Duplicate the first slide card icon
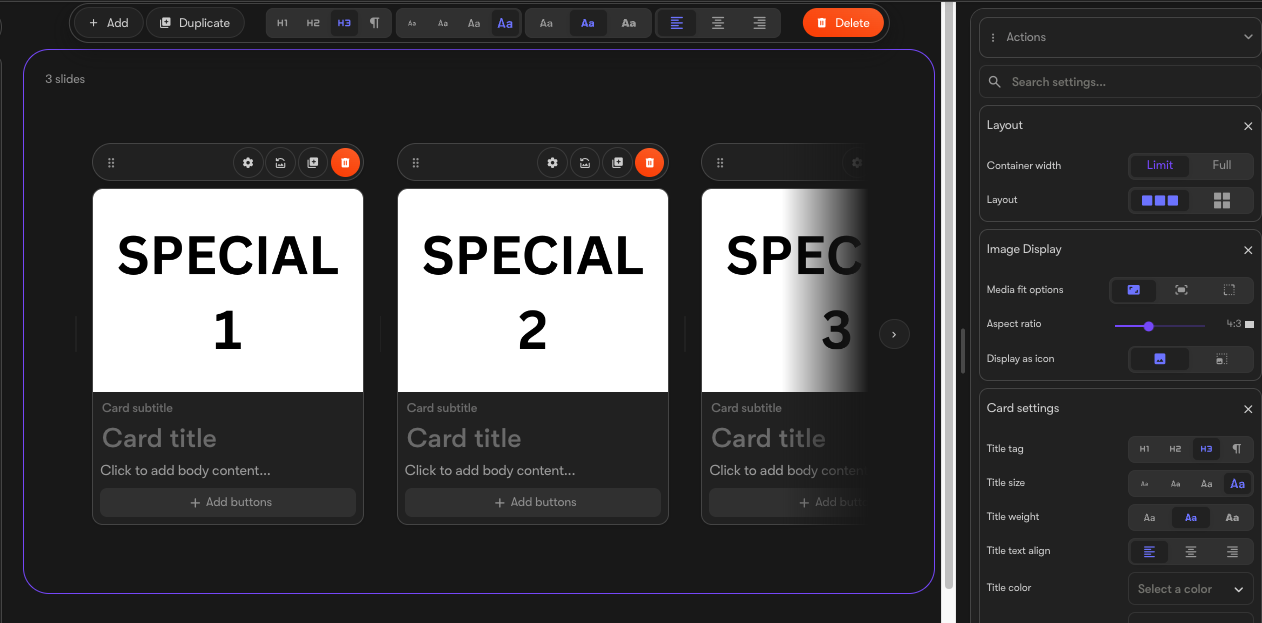 coord(312,163)
